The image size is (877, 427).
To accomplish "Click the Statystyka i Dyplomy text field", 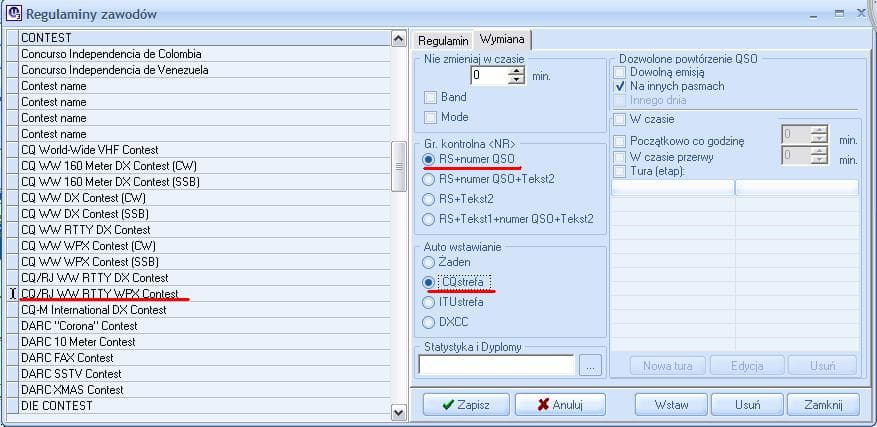I will click(x=496, y=366).
